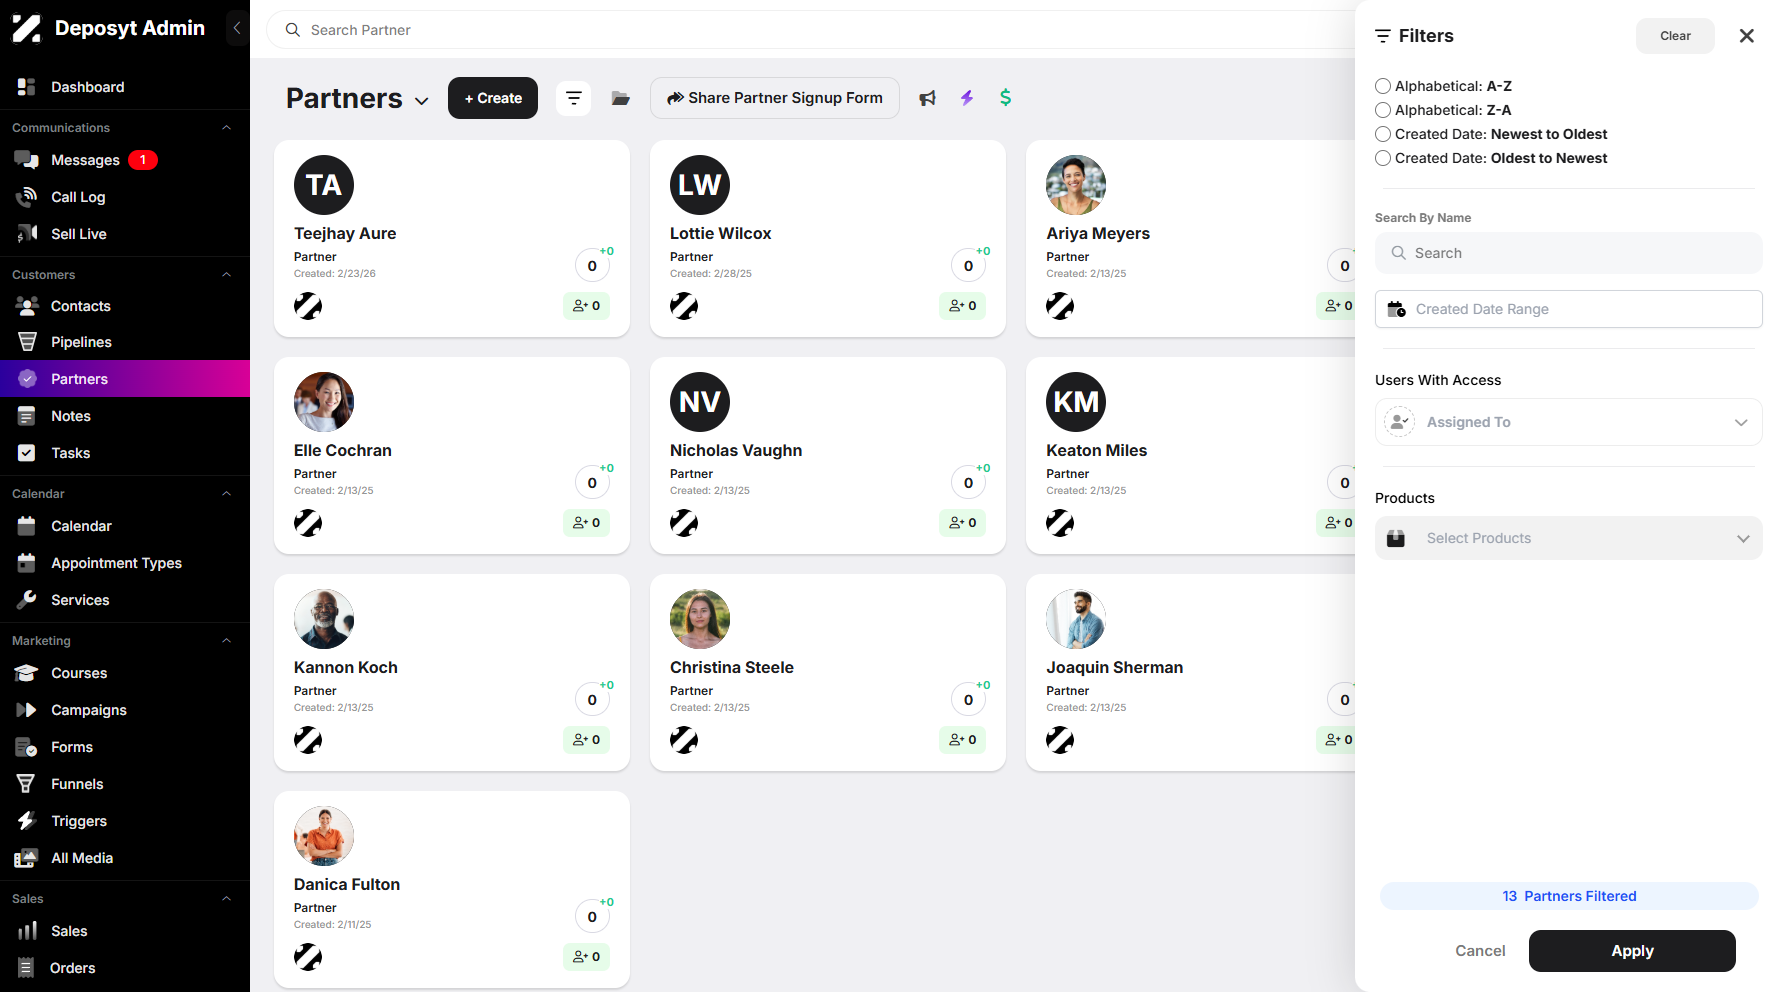Collapse the Customers sidebar section
The height and width of the screenshot is (992, 1783).
coord(226,275)
